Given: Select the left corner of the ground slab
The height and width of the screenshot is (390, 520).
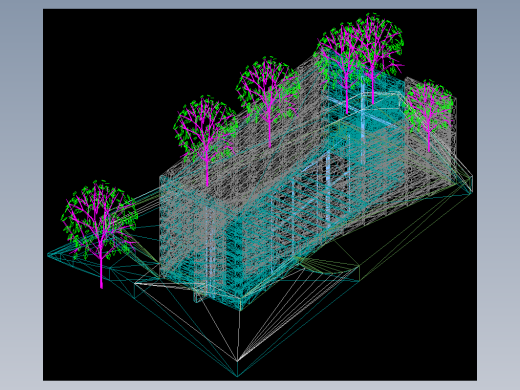Looking at the screenshot, I should click(x=50, y=255).
